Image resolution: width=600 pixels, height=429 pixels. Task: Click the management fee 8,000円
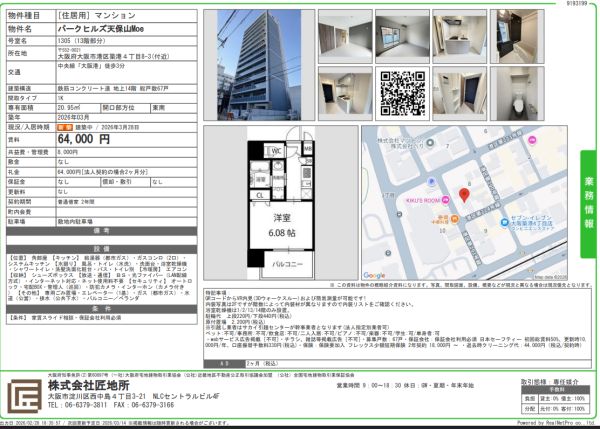click(x=68, y=152)
